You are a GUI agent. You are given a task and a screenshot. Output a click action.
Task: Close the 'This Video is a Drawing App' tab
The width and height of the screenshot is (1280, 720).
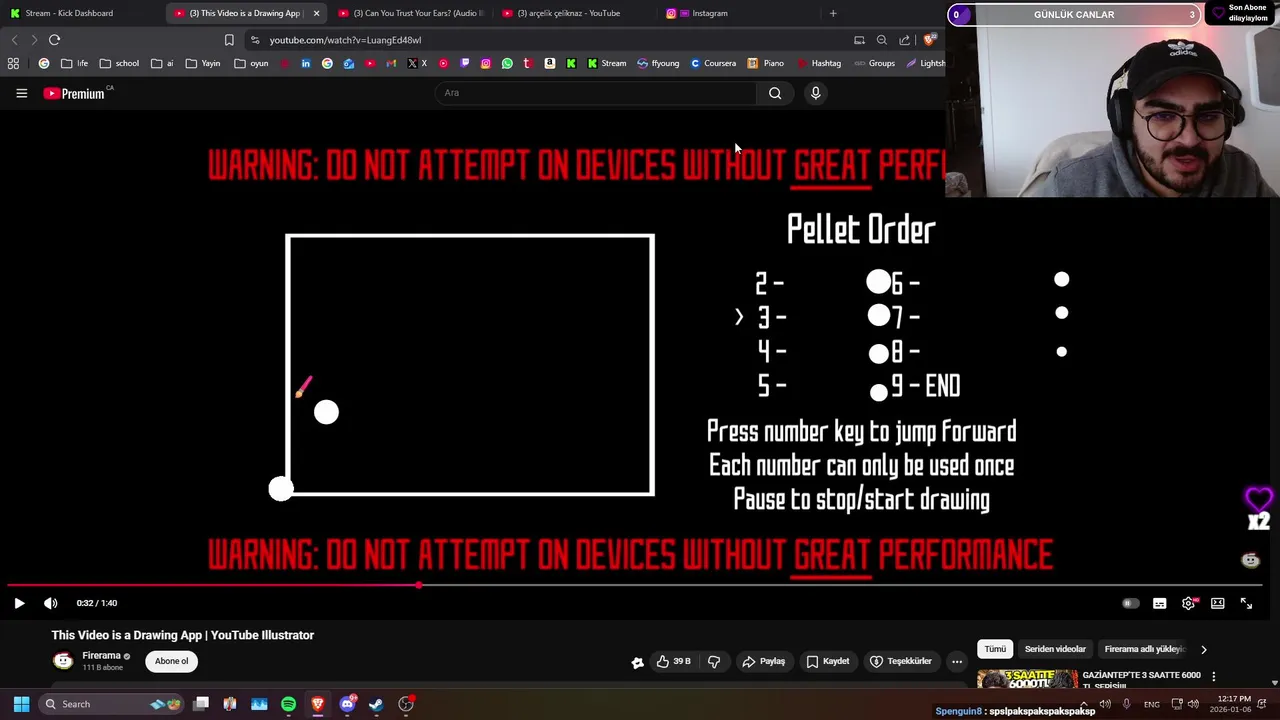coord(316,13)
